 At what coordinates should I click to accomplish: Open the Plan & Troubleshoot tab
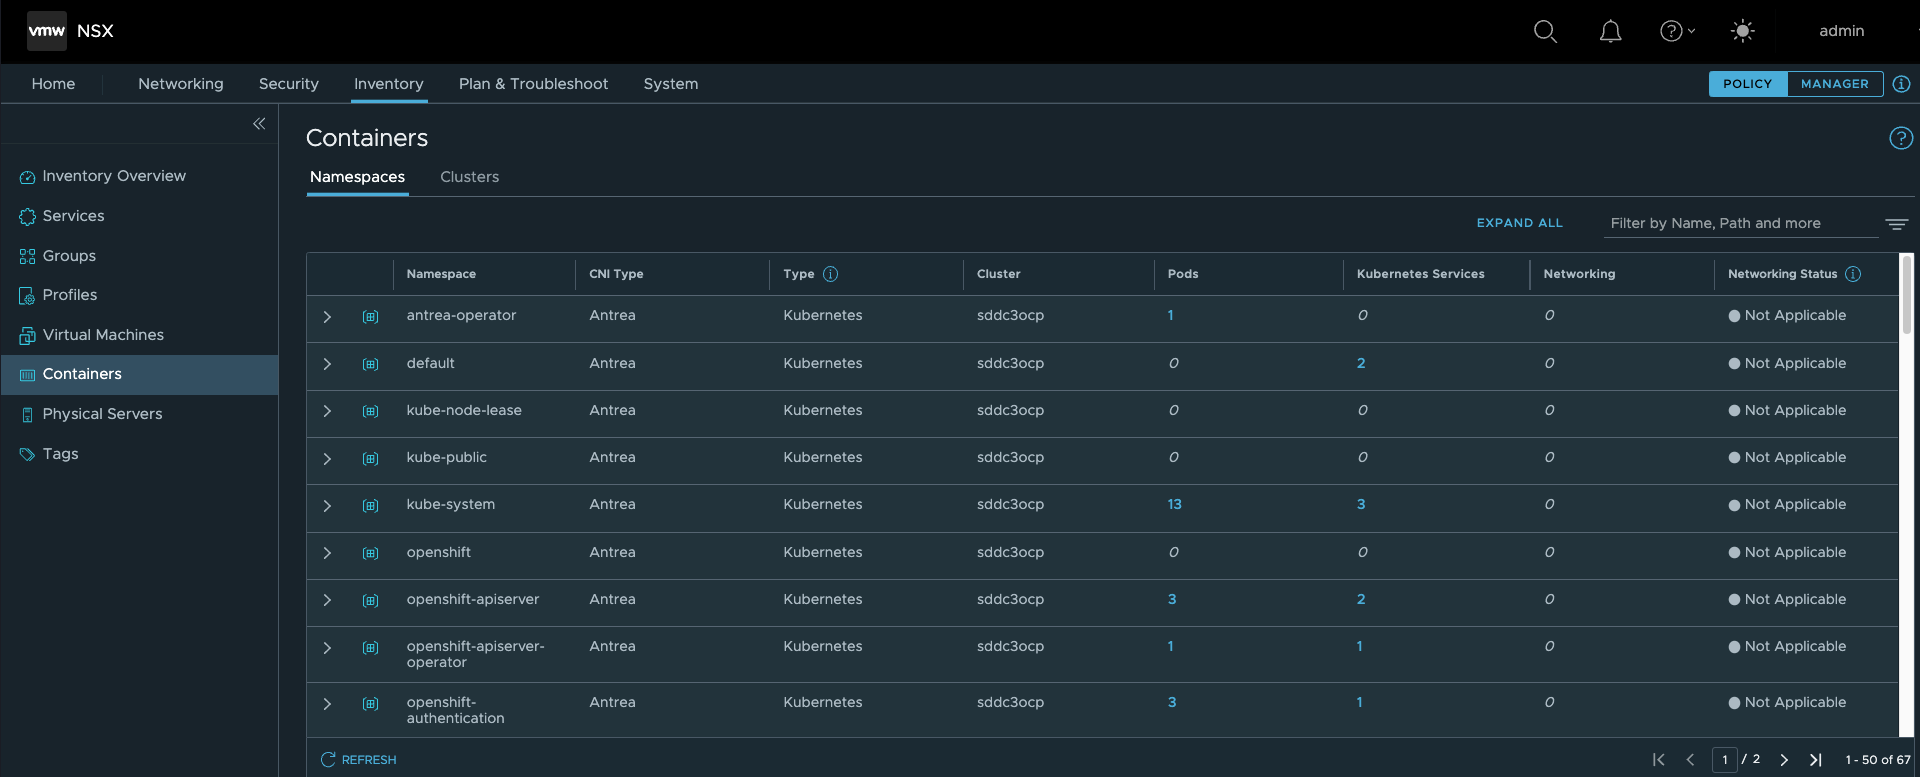(533, 84)
